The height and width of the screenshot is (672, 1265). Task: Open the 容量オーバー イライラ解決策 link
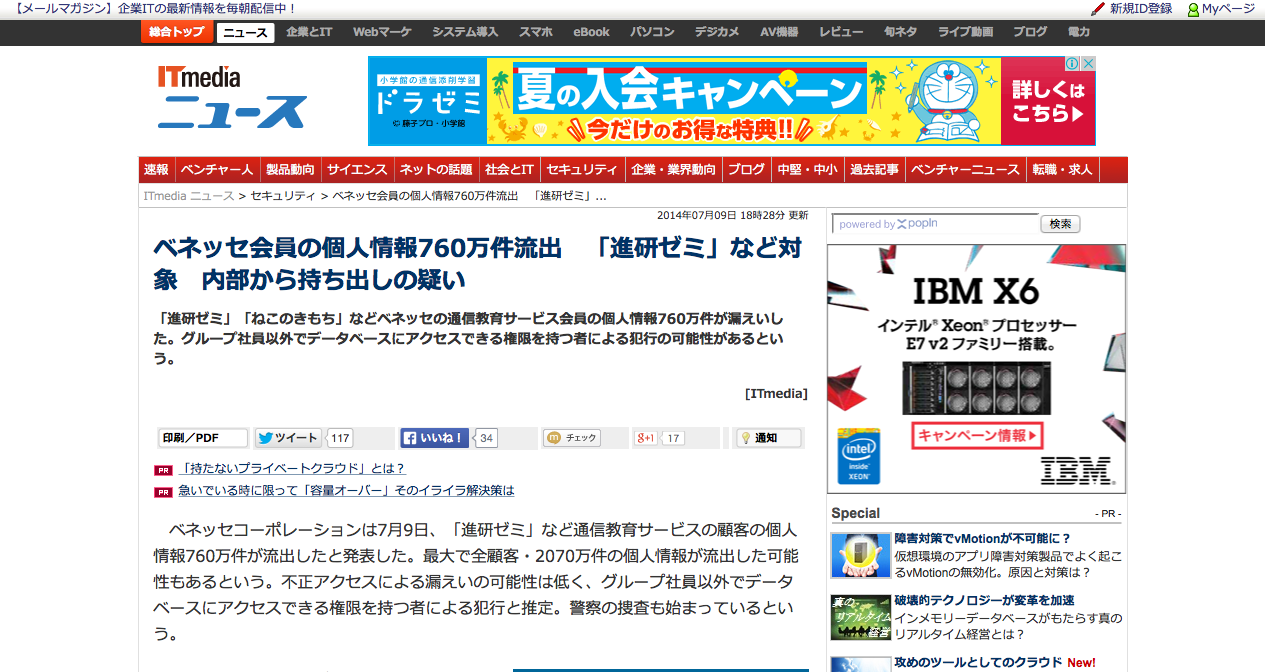pyautogui.click(x=346, y=491)
